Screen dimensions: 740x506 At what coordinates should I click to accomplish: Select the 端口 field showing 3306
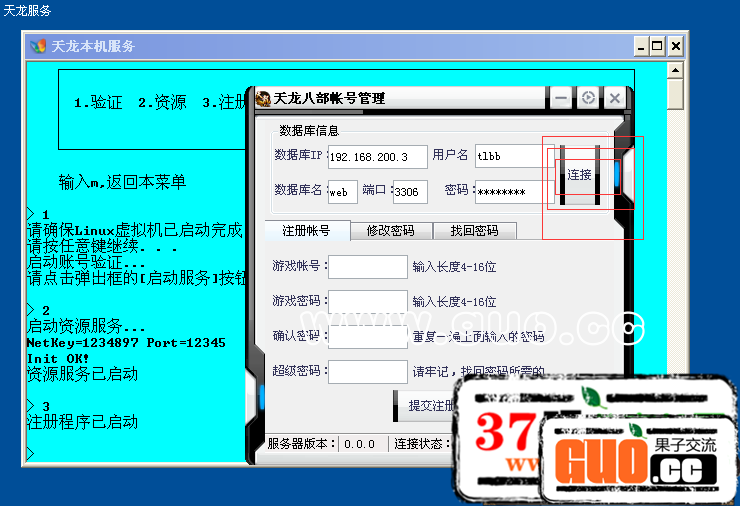[x=411, y=192]
